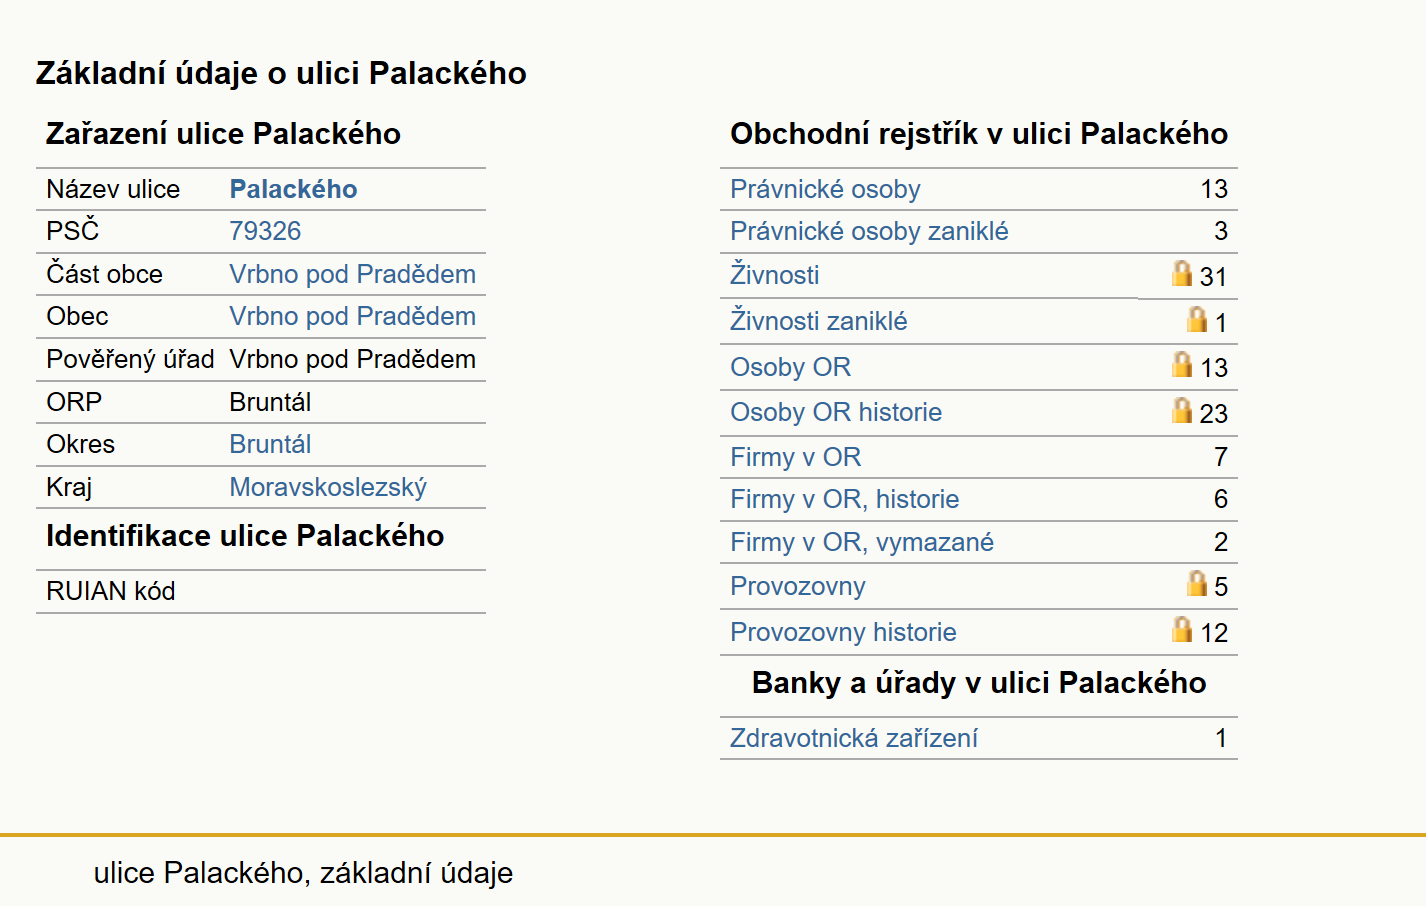This screenshot has width=1426, height=906.
Task: Click the lock icon in Živnosti zaniklé row
Action: (x=1196, y=319)
